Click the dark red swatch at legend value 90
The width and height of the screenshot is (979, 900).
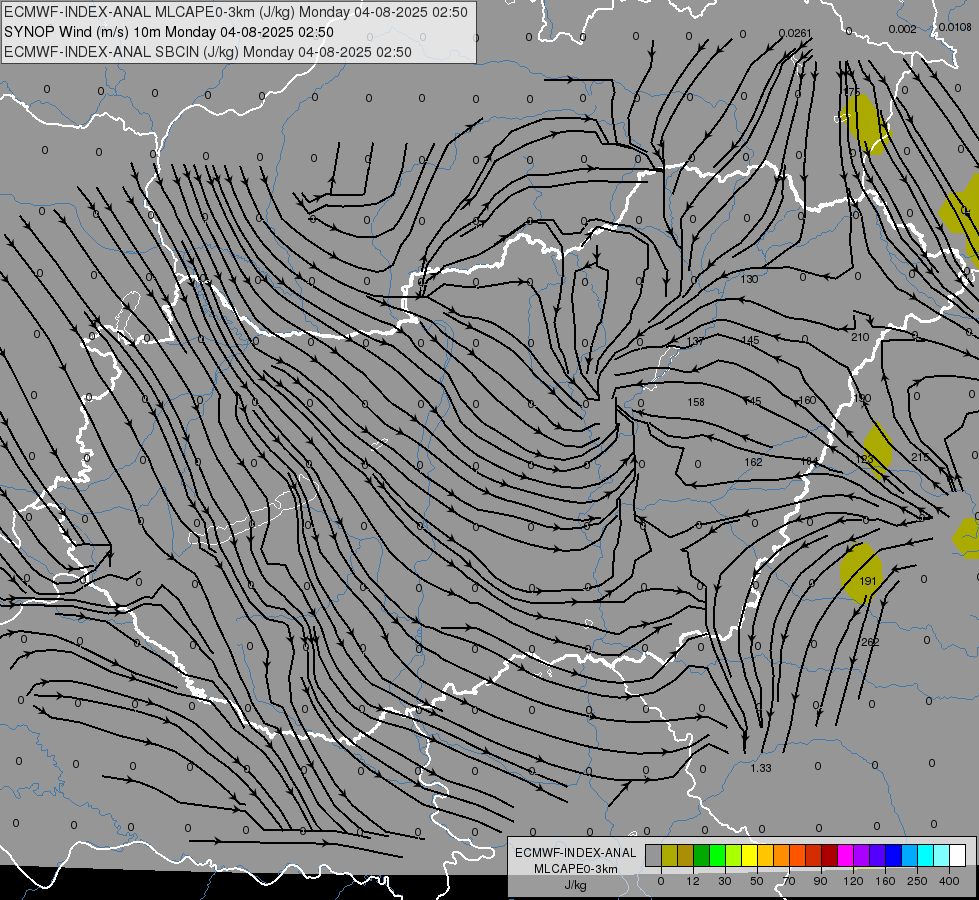830,855
